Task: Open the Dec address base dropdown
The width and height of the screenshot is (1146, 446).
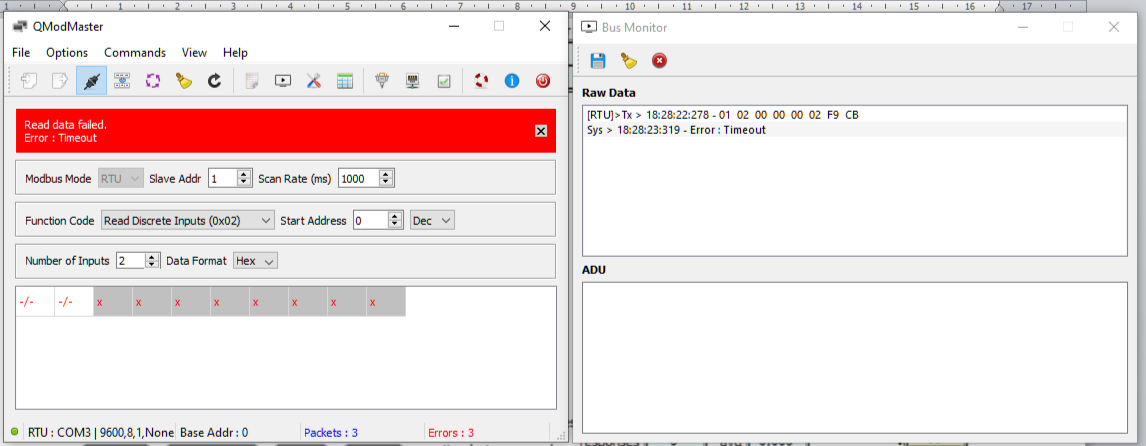Action: click(432, 220)
